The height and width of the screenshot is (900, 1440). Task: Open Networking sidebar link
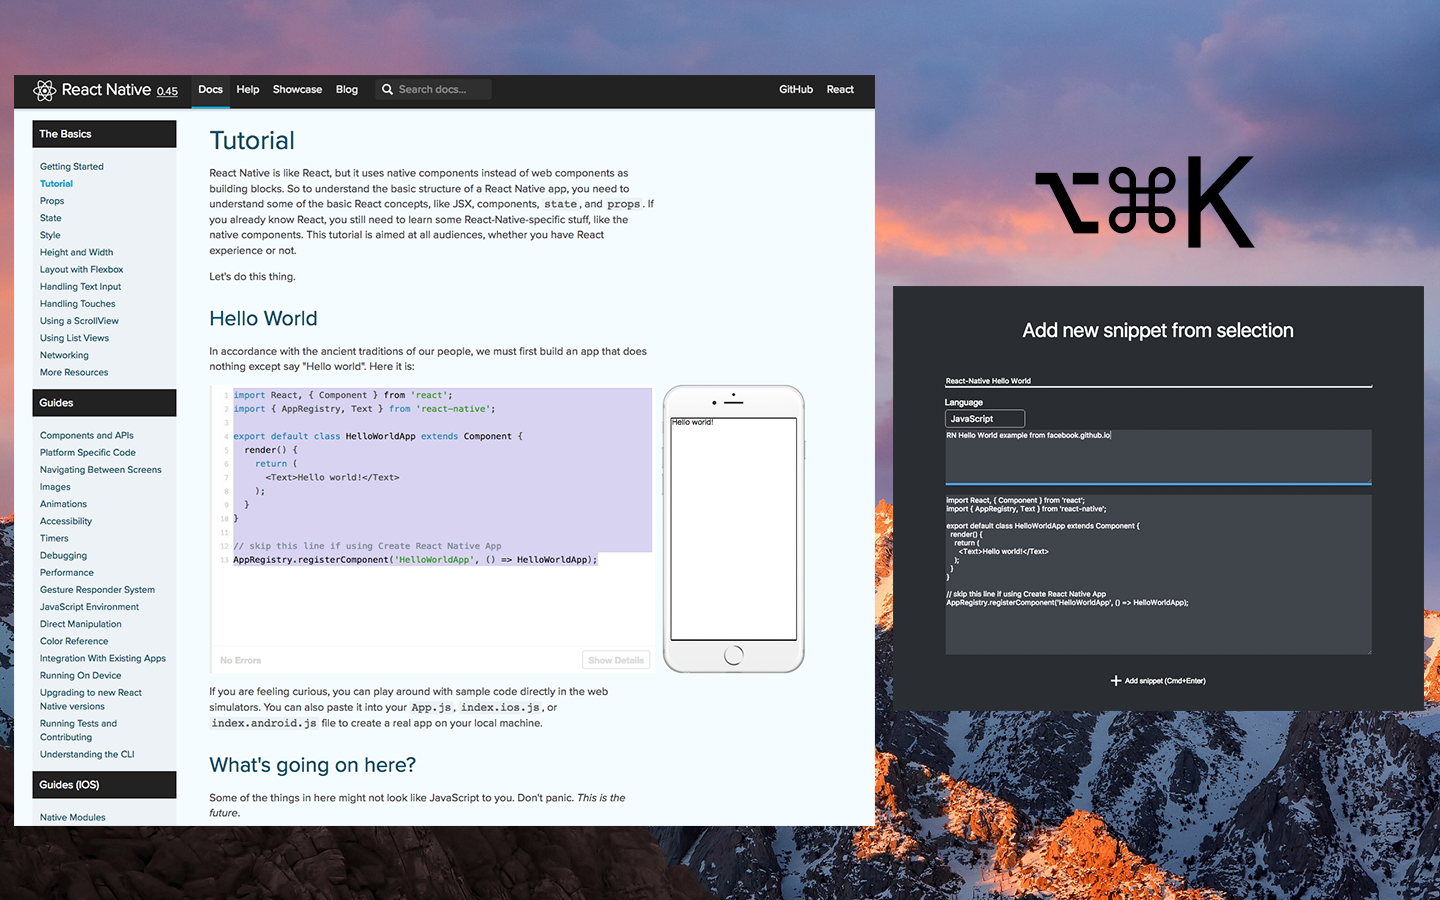tap(64, 355)
